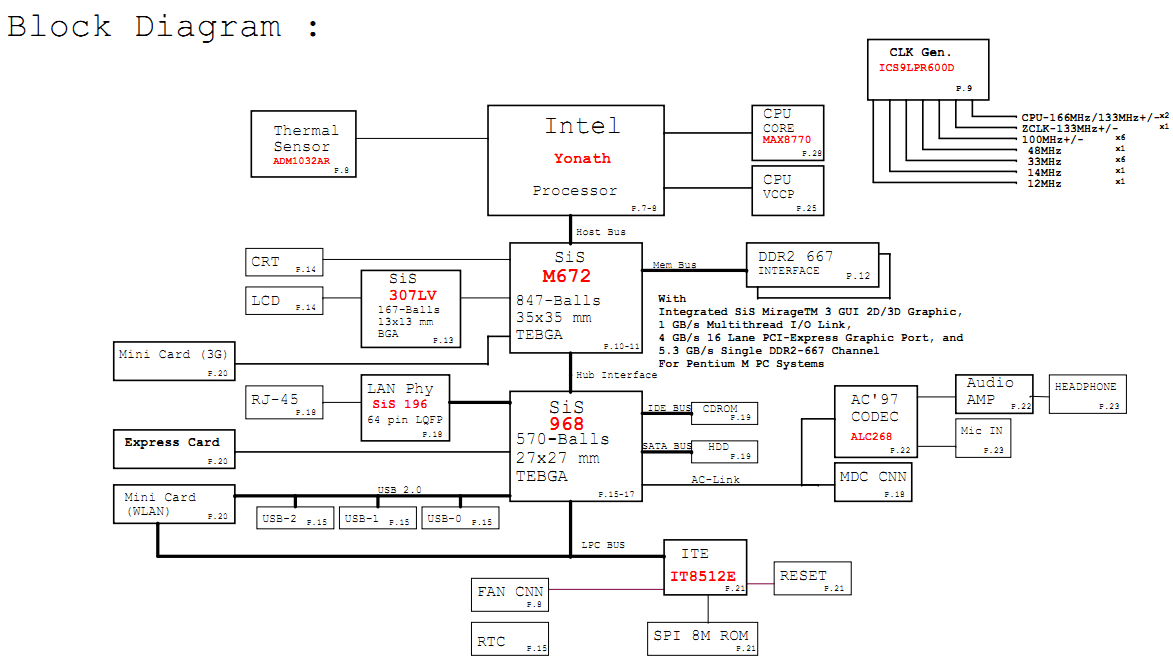Click the "CPU-166MHz/133MHz+/-" clock label
Viewport: 1173px width, 661px height.
point(1089,117)
